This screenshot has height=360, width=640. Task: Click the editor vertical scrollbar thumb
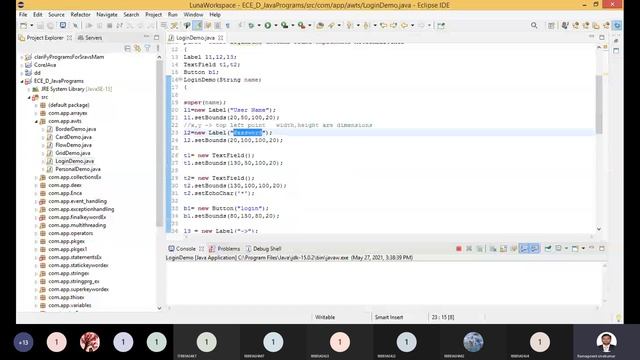(599, 104)
